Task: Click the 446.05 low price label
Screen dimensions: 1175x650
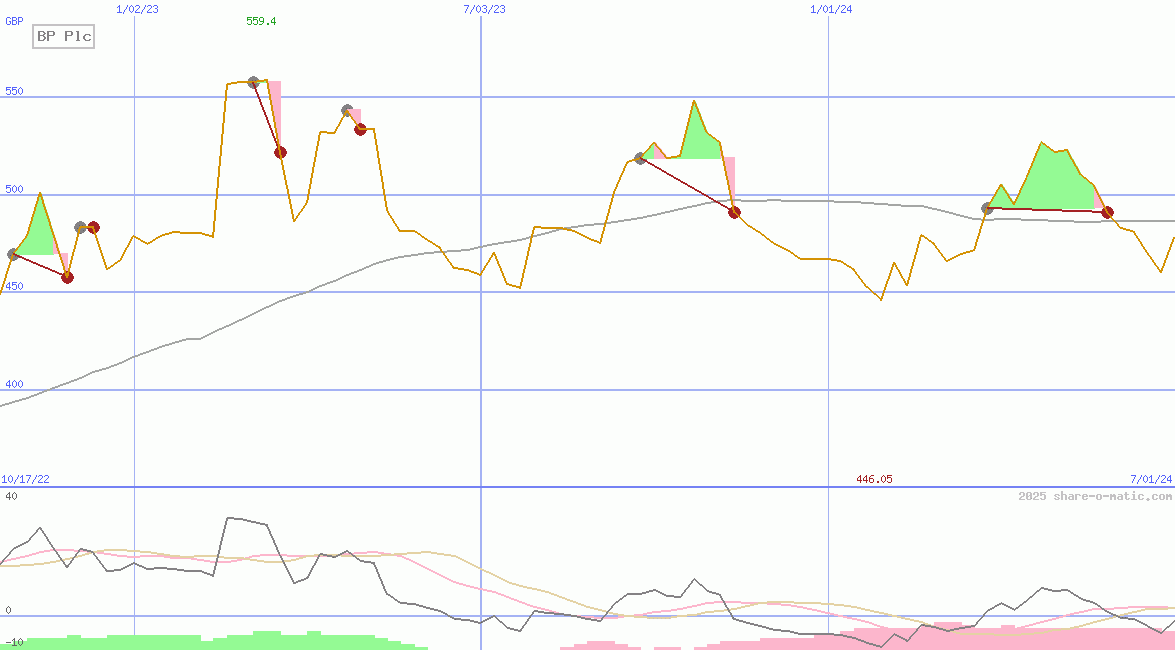Action: 874,479
